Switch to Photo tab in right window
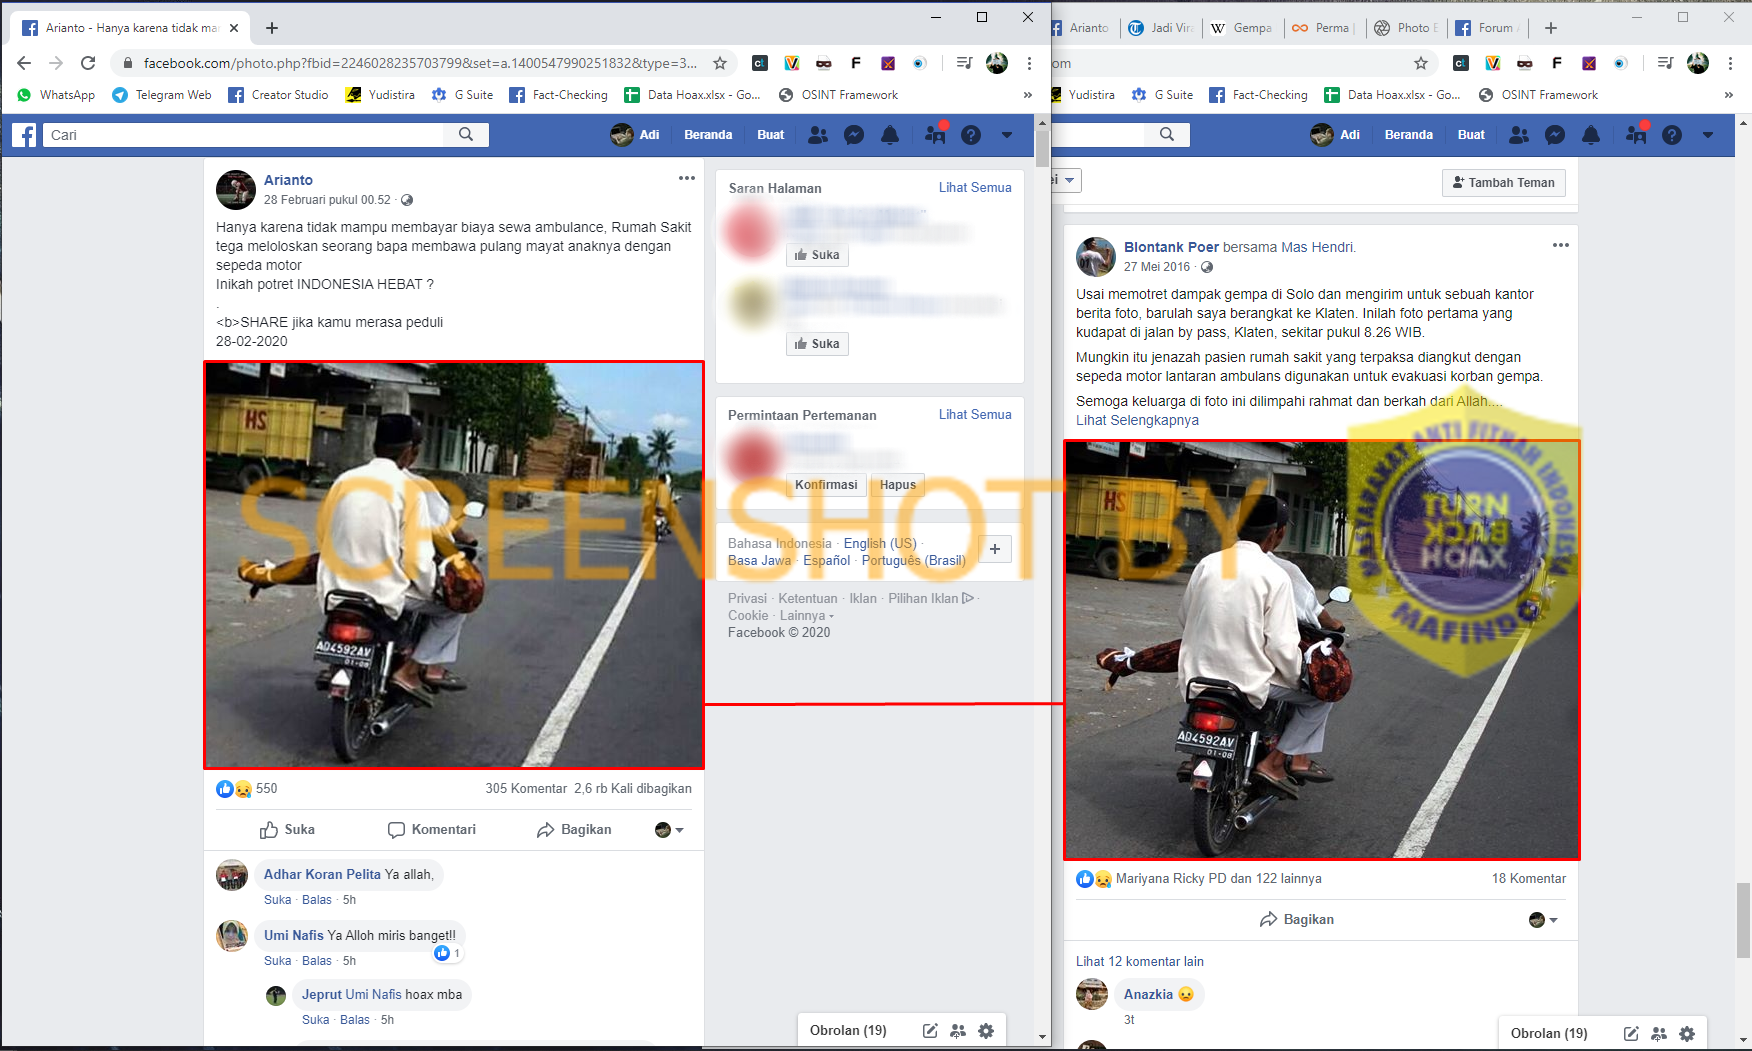 point(1408,28)
